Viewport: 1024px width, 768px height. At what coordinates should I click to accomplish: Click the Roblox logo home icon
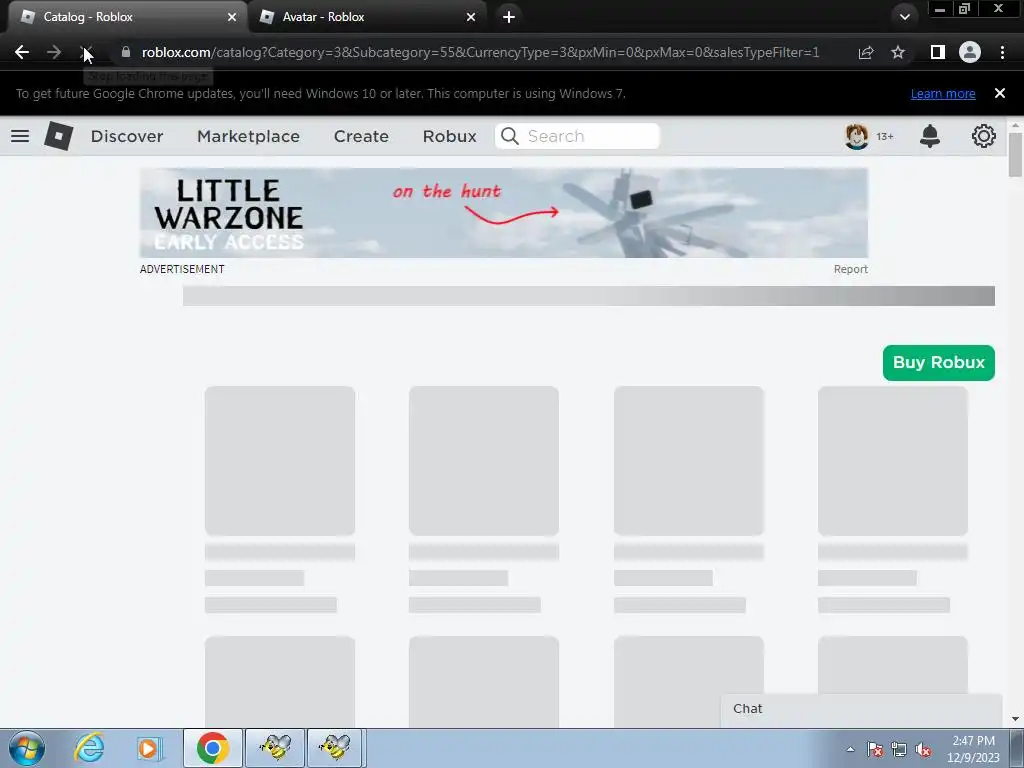click(59, 136)
